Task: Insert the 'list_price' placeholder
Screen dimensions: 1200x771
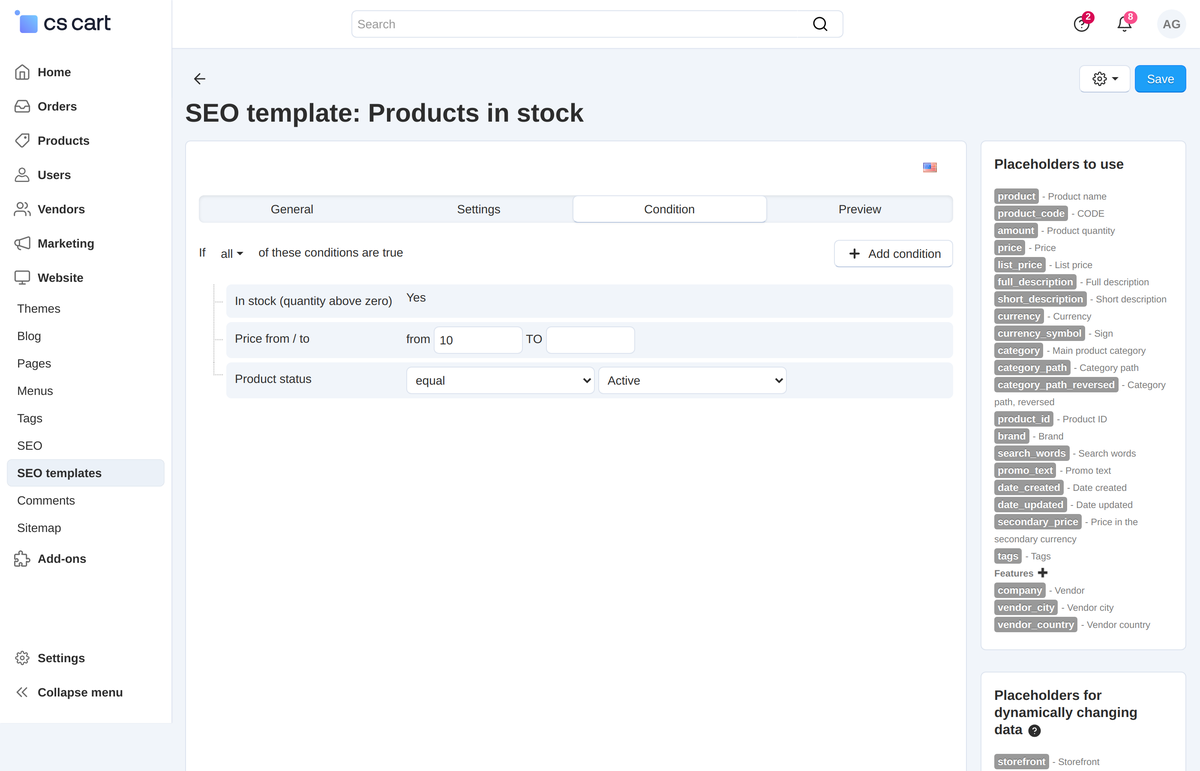Action: (x=1020, y=265)
